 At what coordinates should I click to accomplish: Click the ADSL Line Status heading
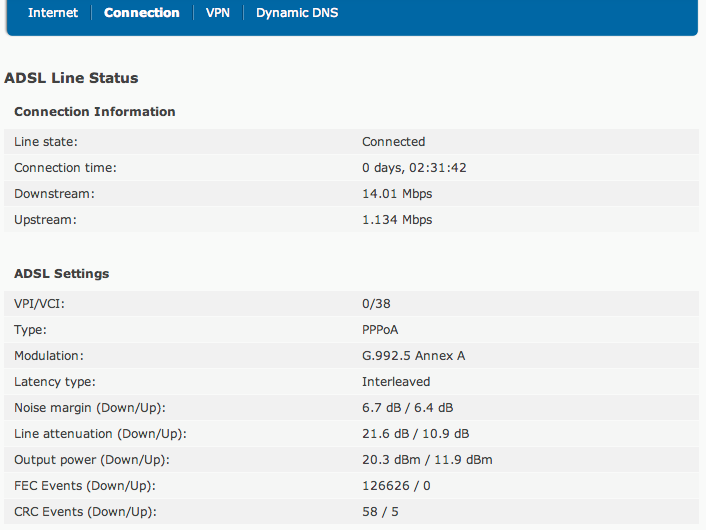click(71, 78)
